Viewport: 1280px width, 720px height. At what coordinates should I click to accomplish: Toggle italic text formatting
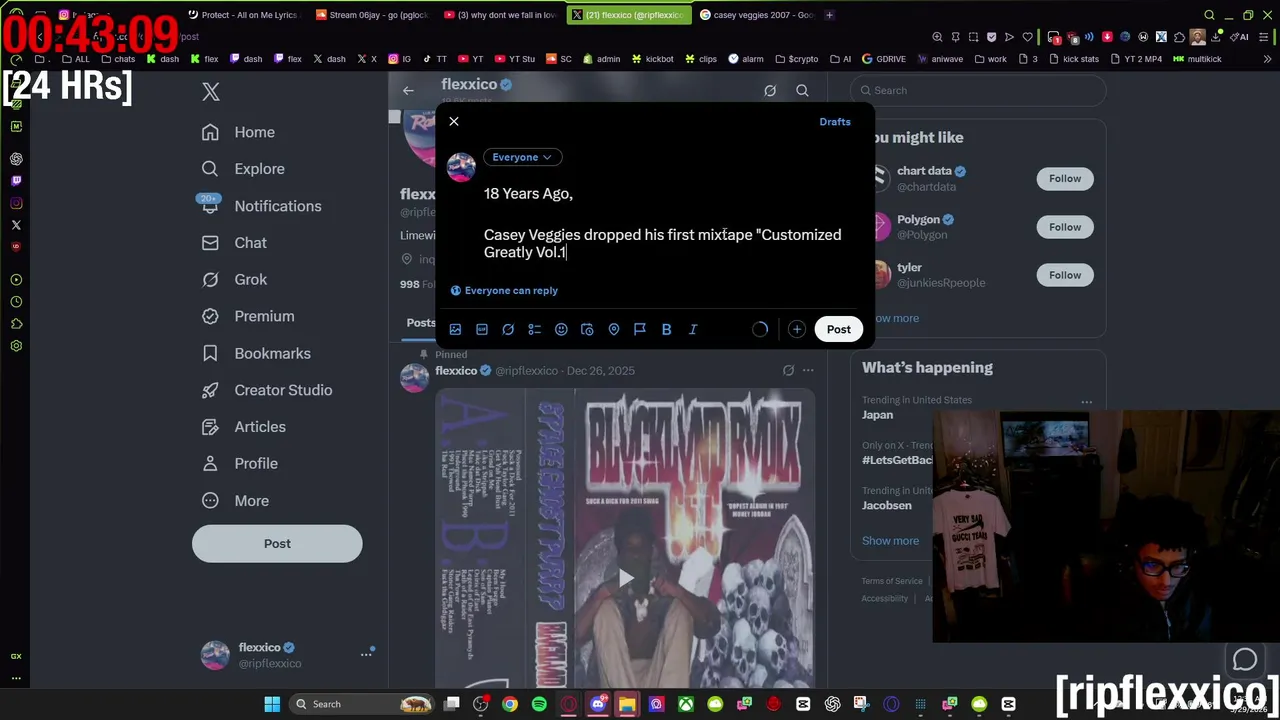(x=693, y=329)
